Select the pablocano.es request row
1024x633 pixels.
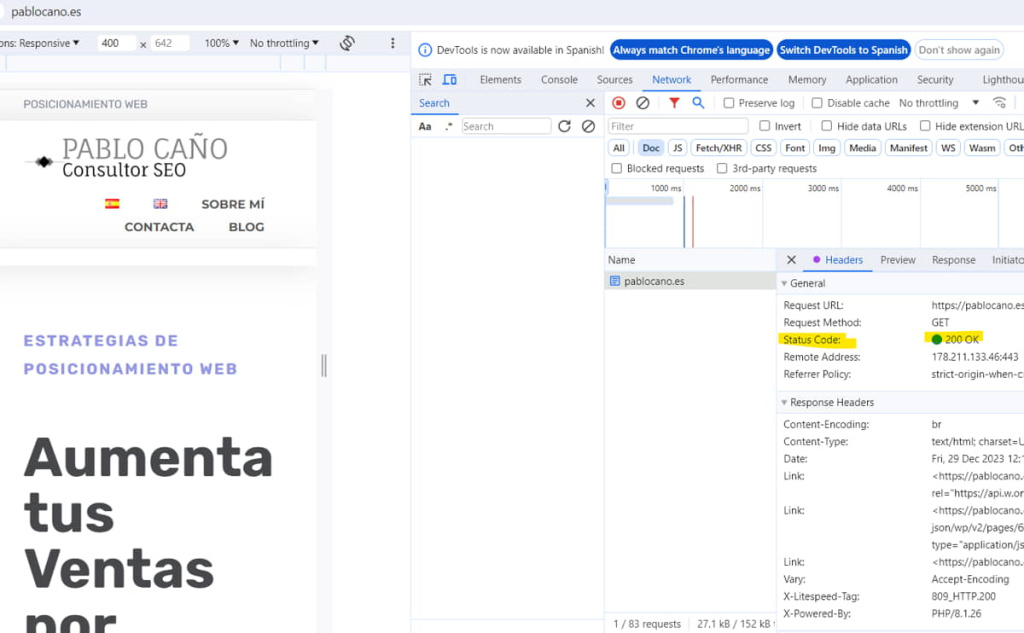pyautogui.click(x=690, y=281)
